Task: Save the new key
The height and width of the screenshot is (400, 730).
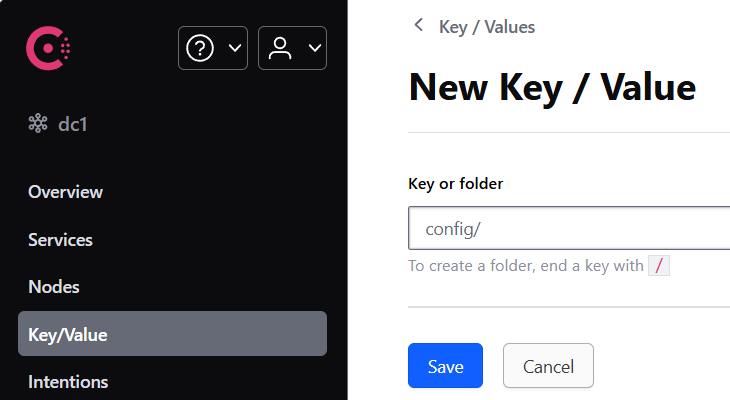Action: 445,366
